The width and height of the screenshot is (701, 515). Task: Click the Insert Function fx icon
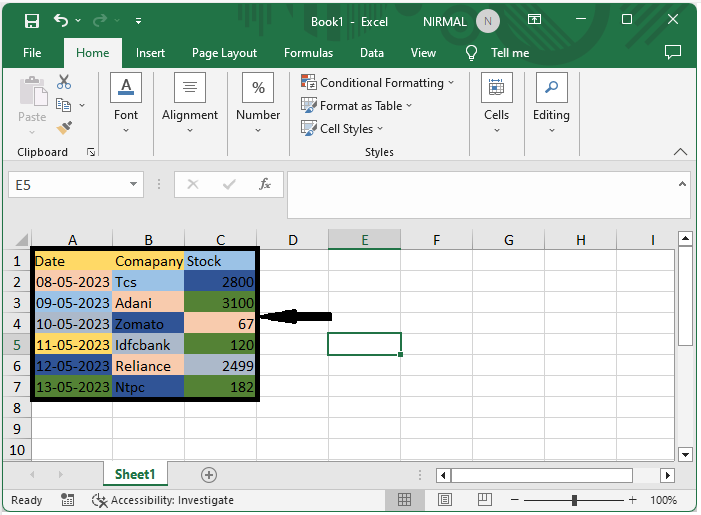[x=265, y=184]
